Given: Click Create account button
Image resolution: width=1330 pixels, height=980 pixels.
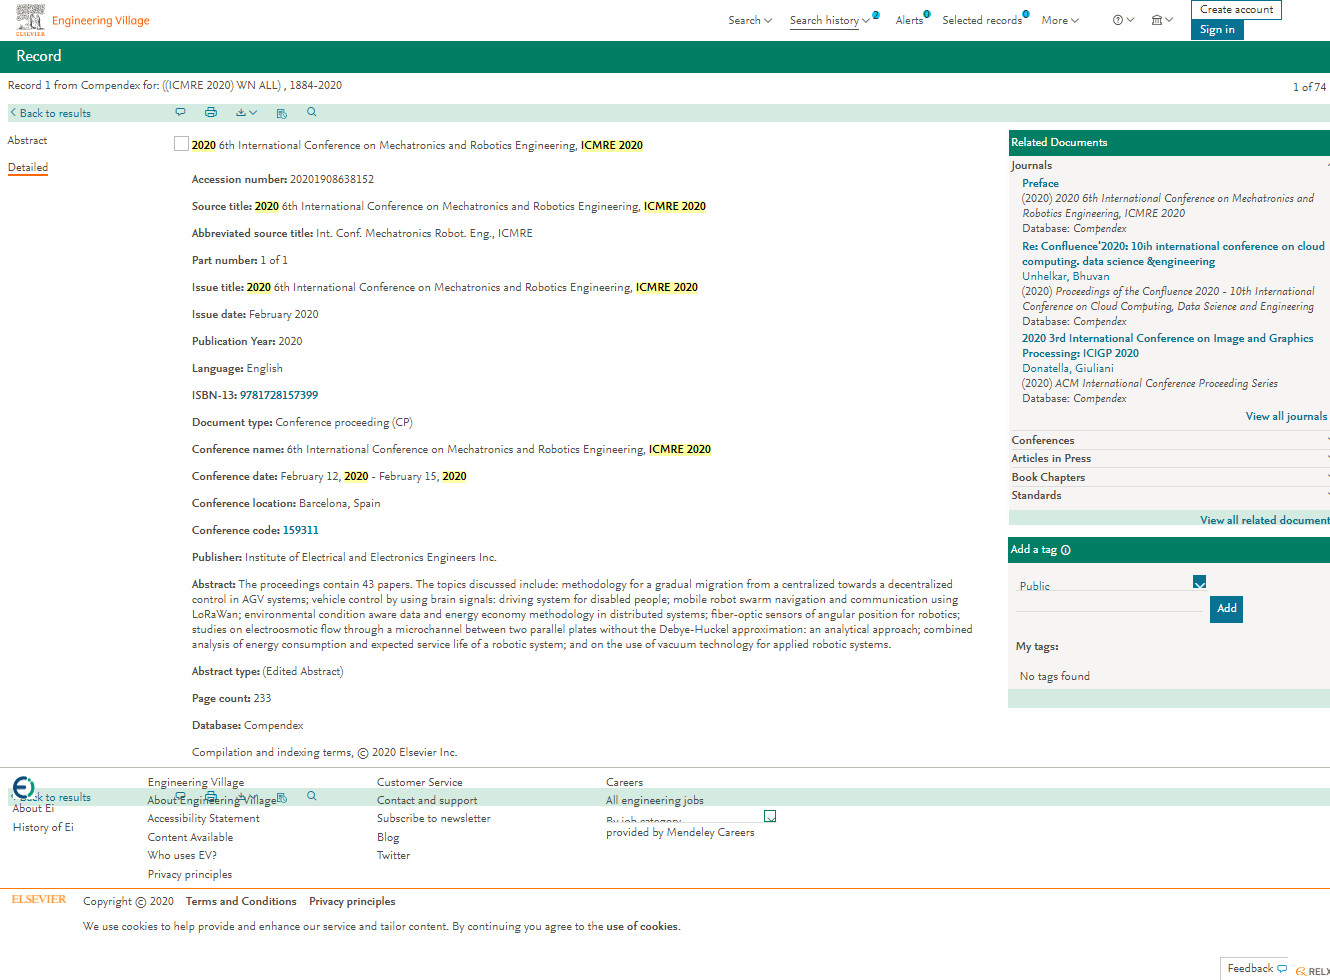Looking at the screenshot, I should tap(1236, 9).
